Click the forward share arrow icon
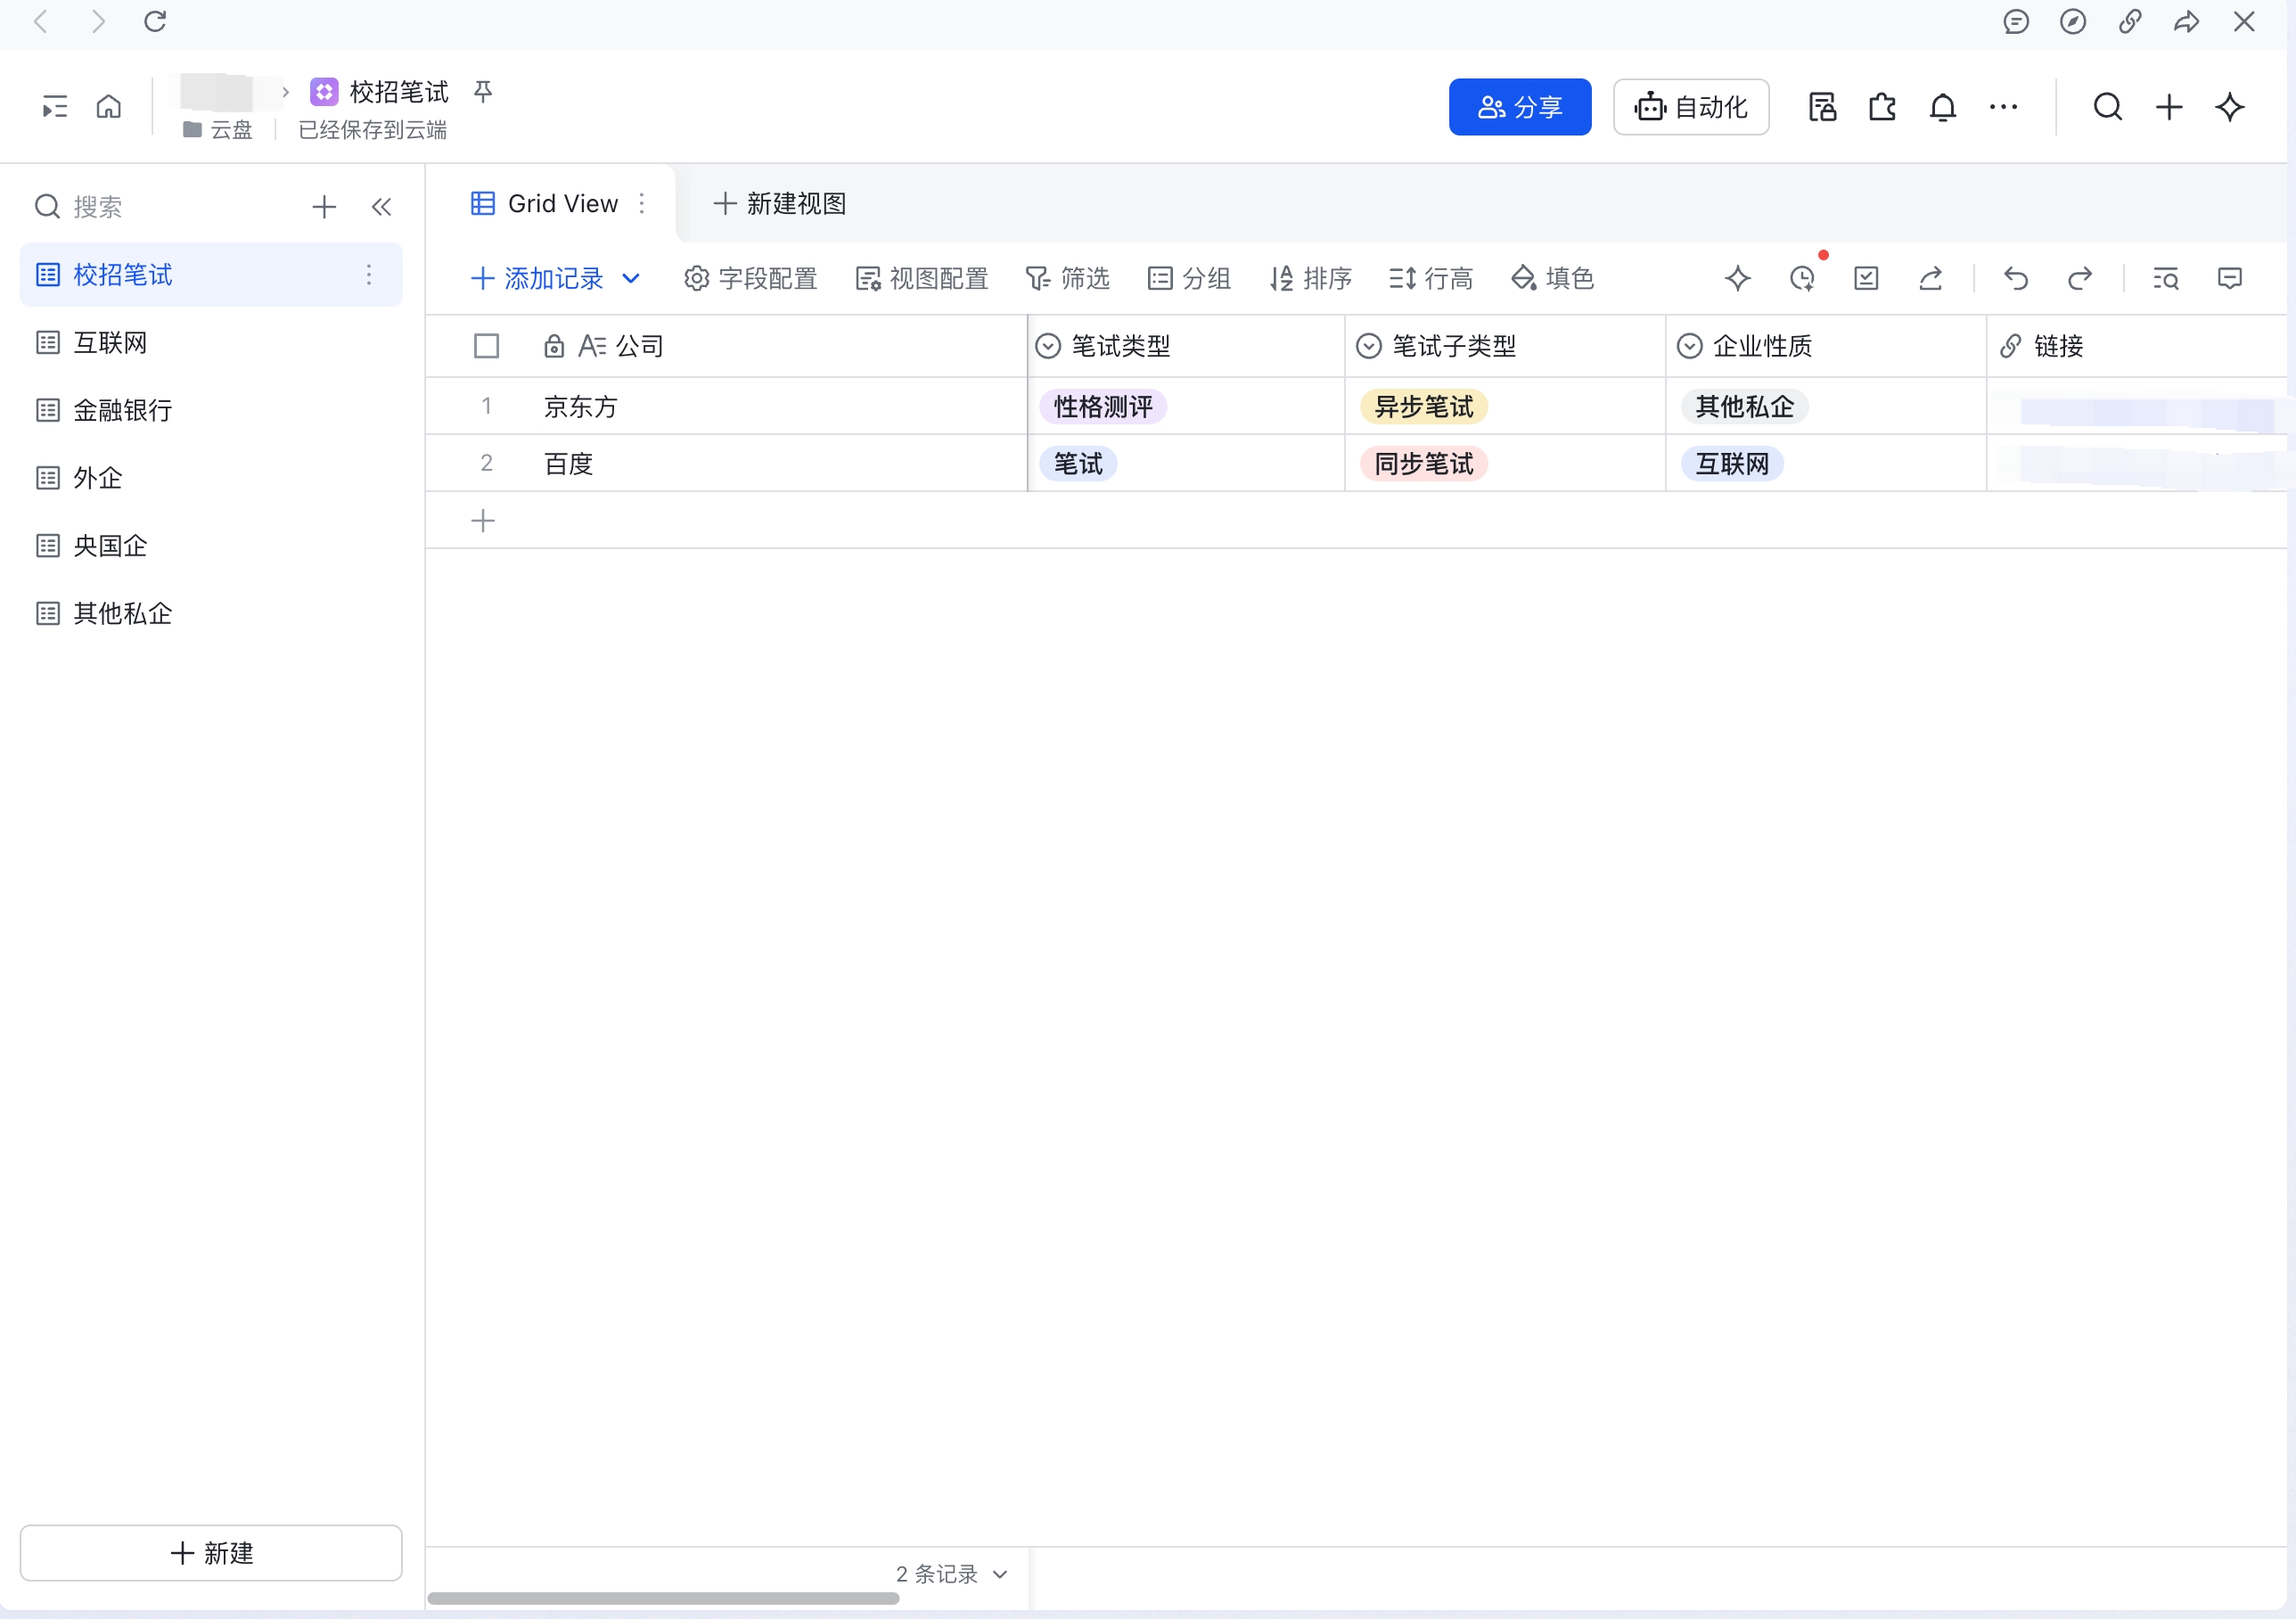 (2187, 22)
